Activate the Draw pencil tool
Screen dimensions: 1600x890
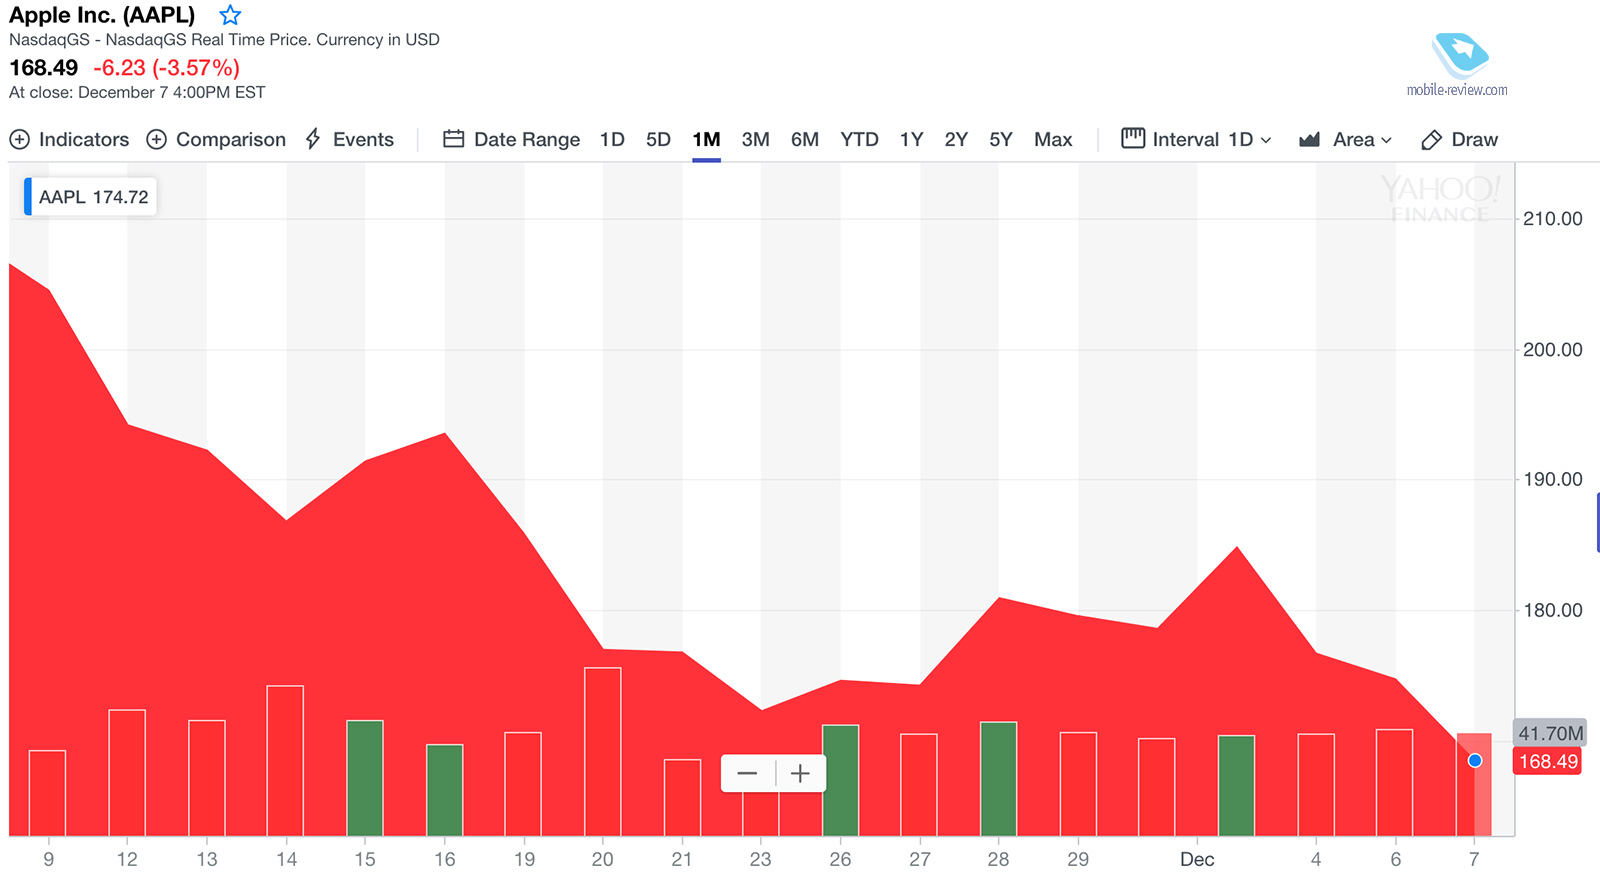[x=1459, y=139]
